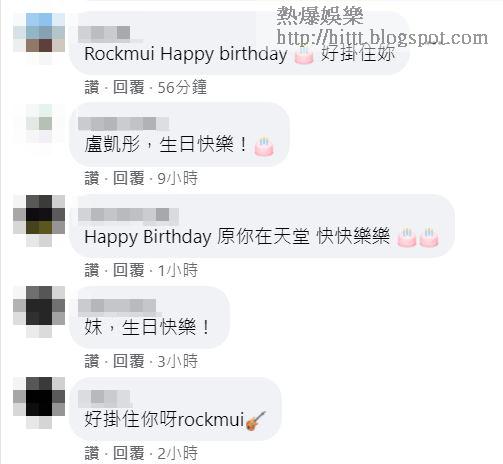The width and height of the screenshot is (503, 464).
Task: Reply to the Happy Birthday 天堂 comment
Action: point(128,270)
